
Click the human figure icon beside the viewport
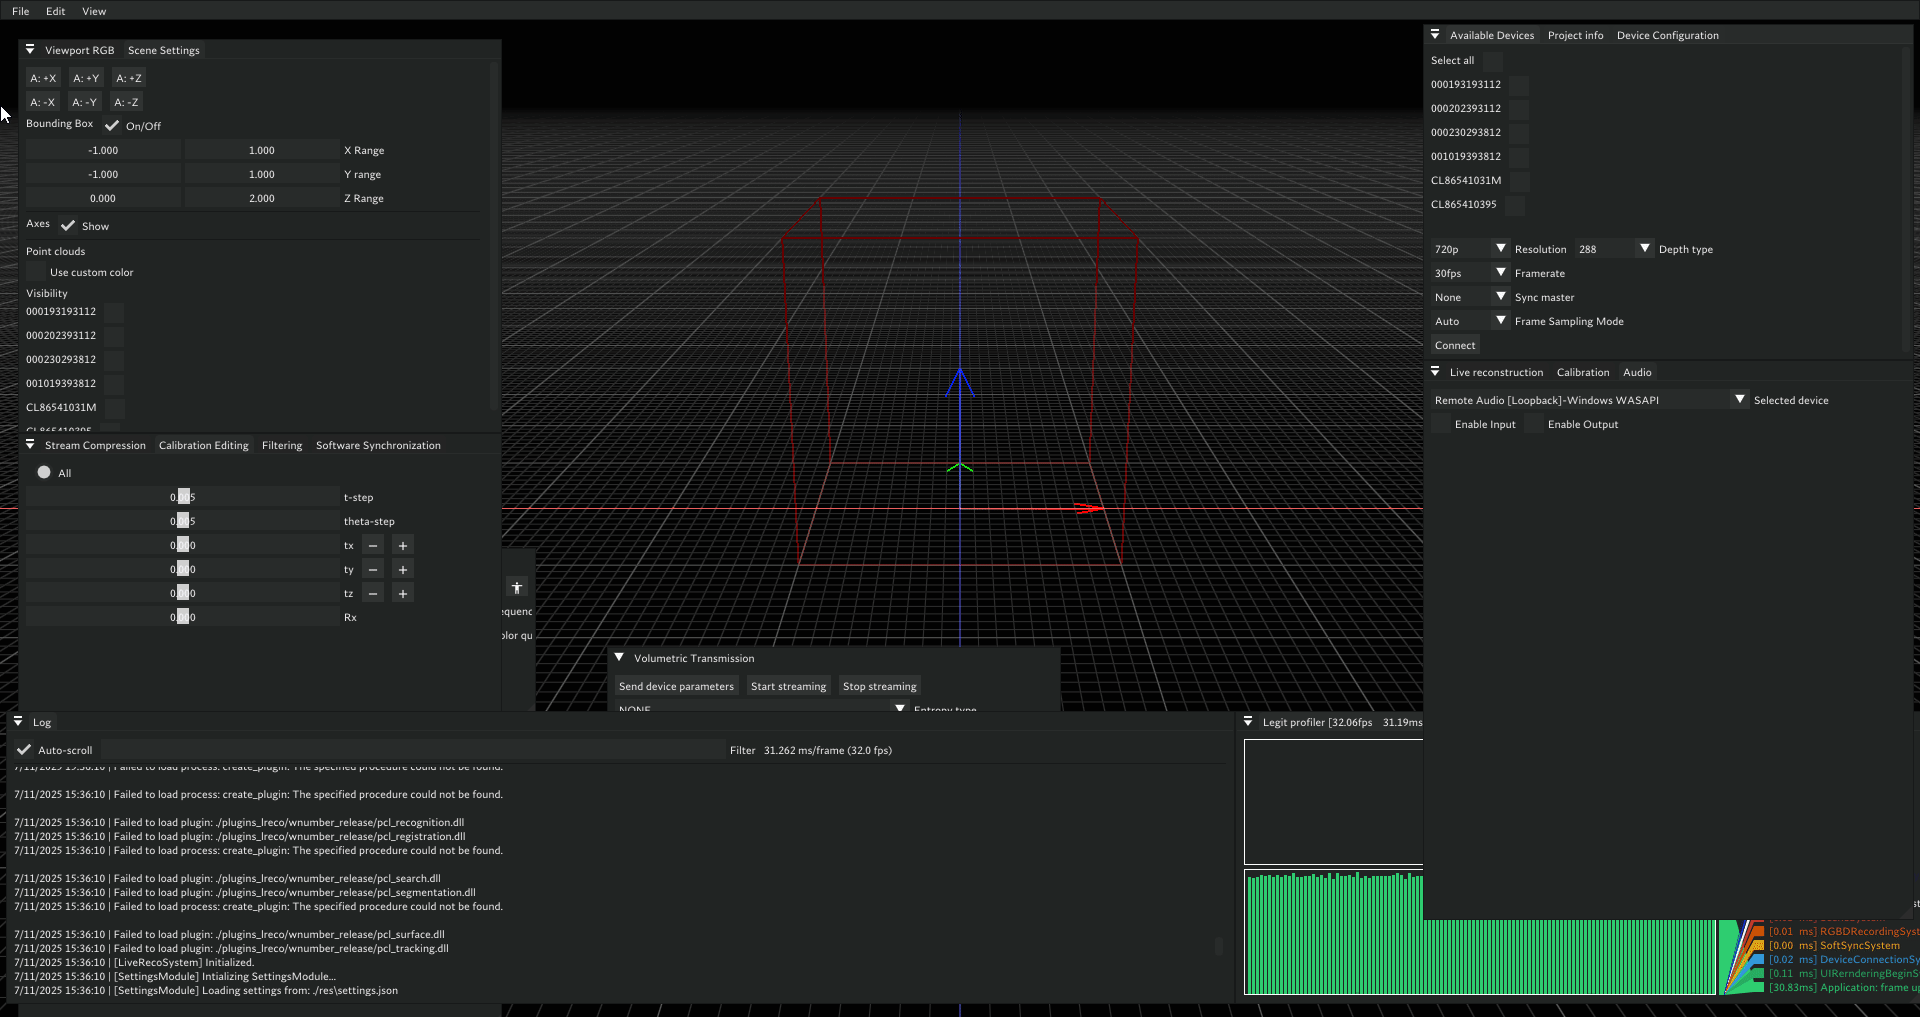(x=517, y=588)
